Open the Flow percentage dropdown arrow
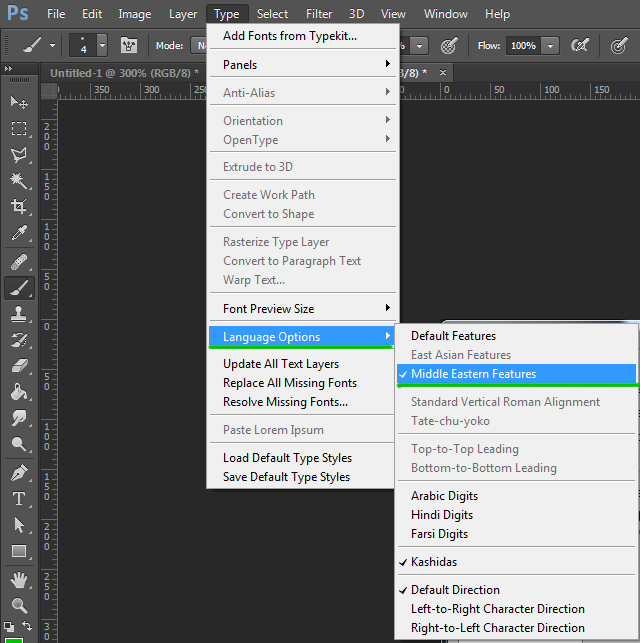Viewport: 640px width, 643px height. point(550,46)
